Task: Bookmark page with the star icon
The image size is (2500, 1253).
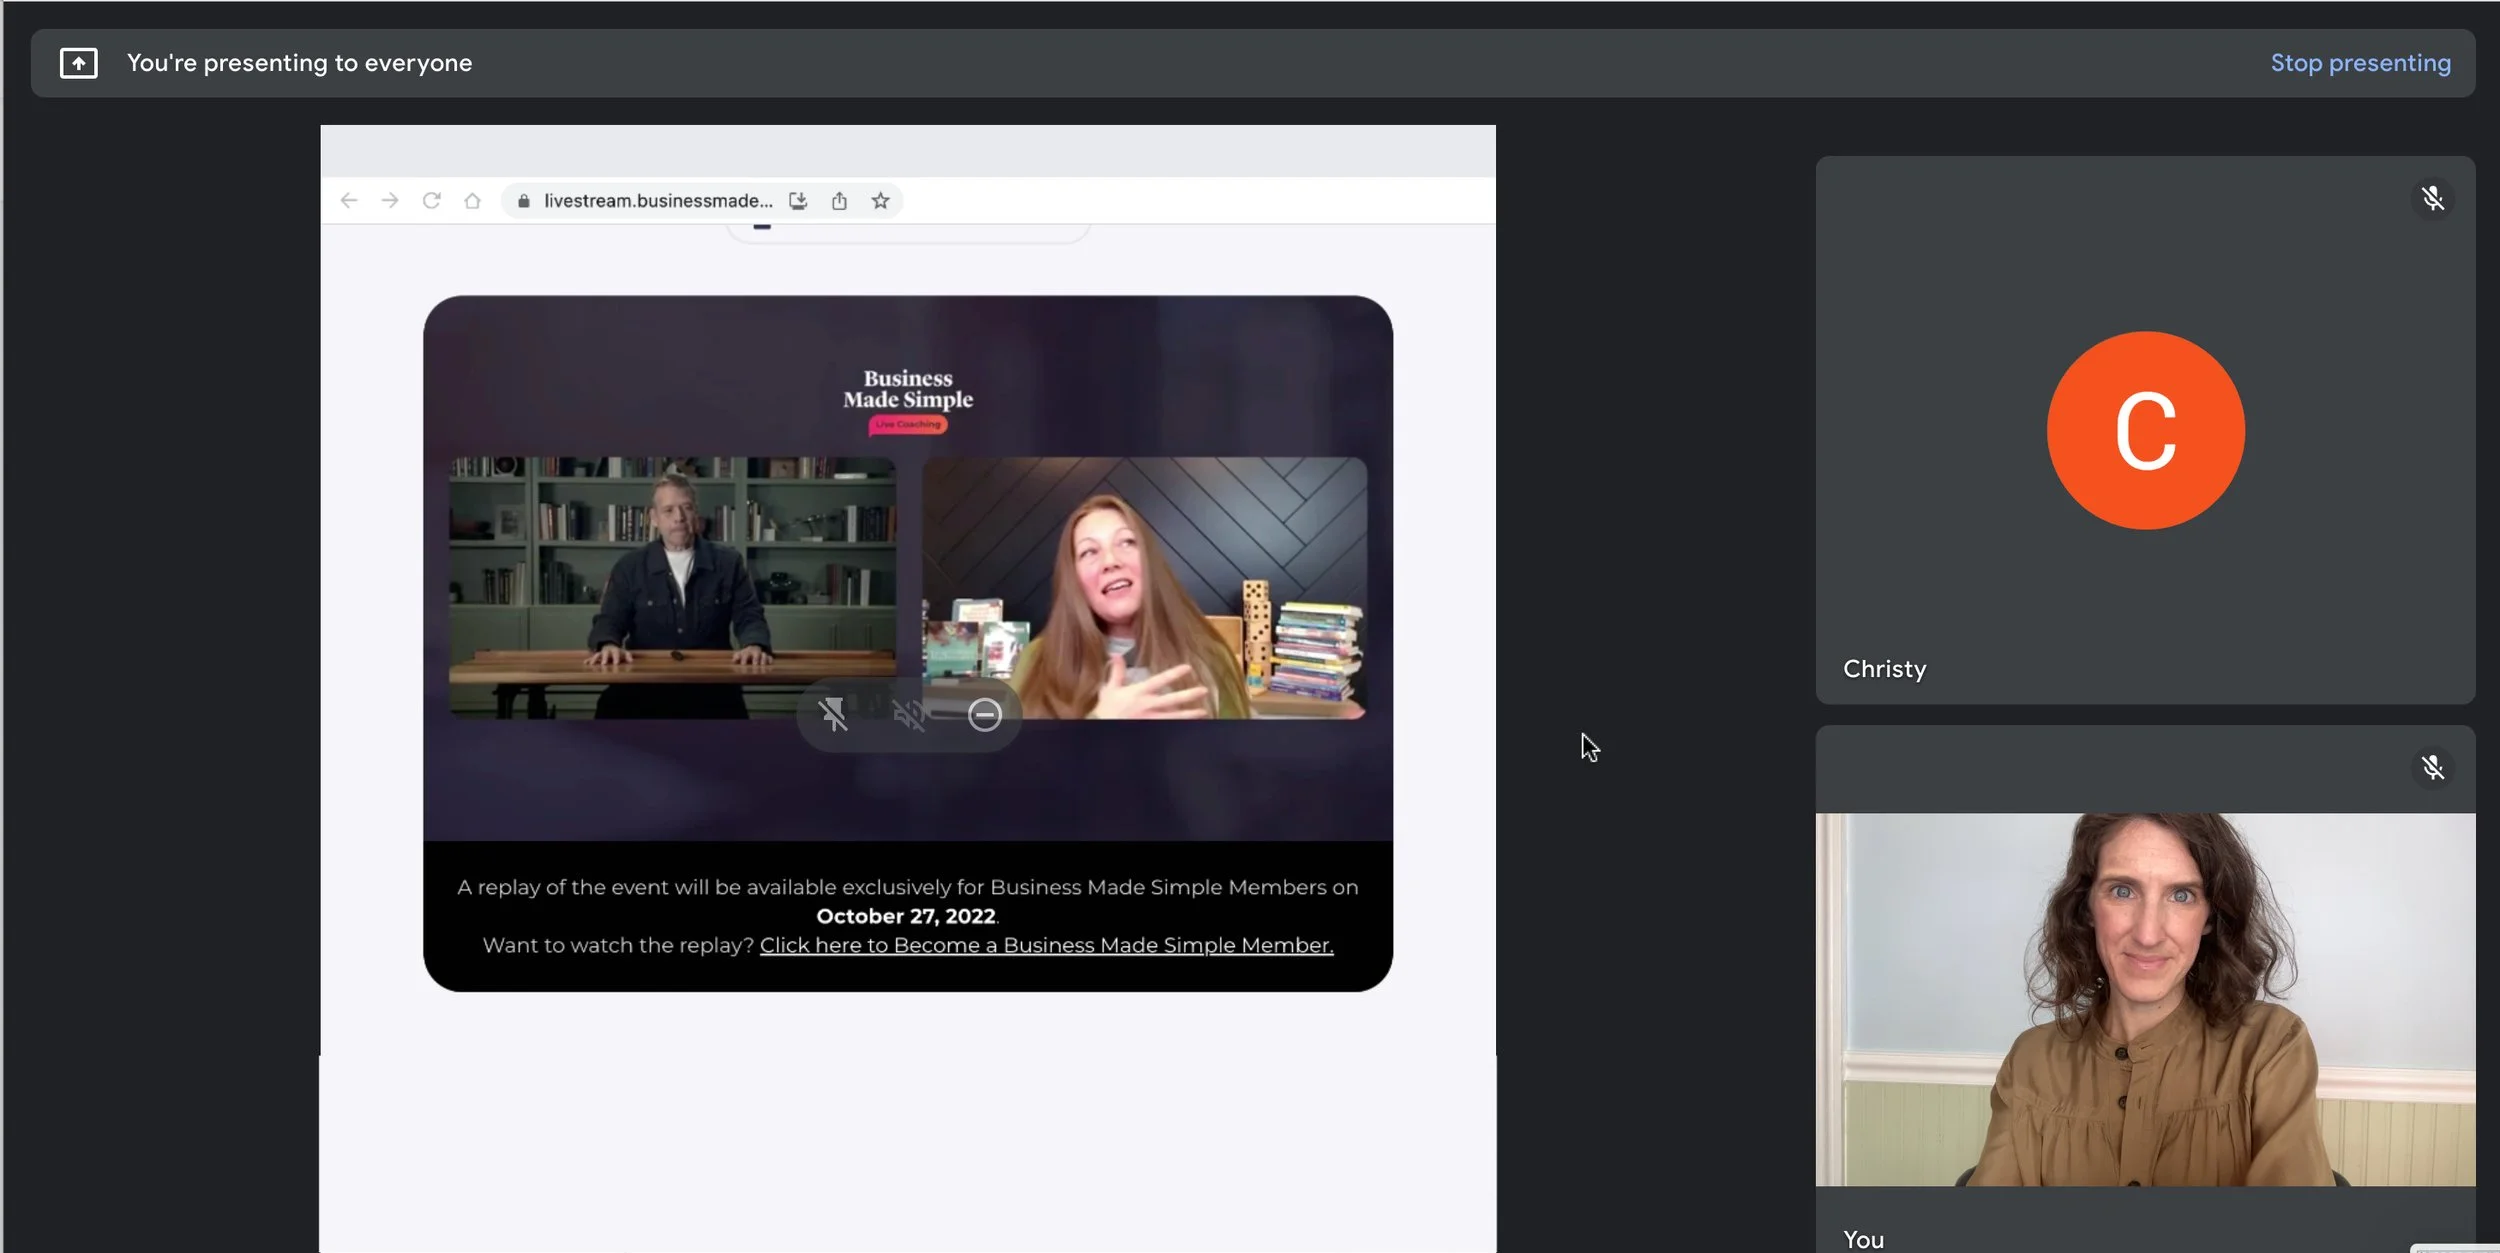Action: point(880,201)
